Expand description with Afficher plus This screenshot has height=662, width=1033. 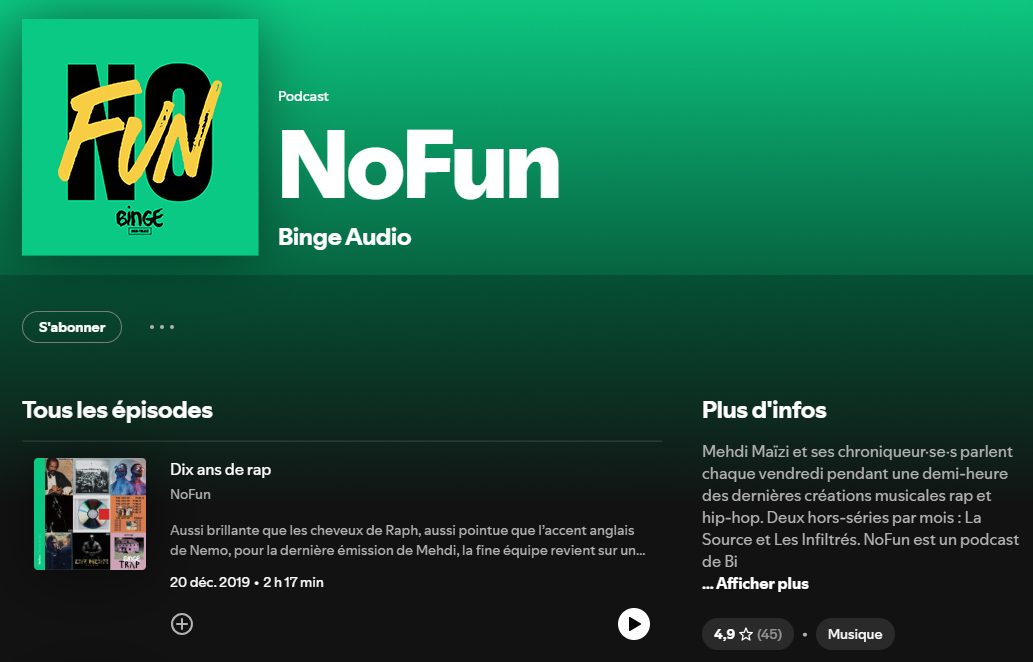(x=756, y=584)
